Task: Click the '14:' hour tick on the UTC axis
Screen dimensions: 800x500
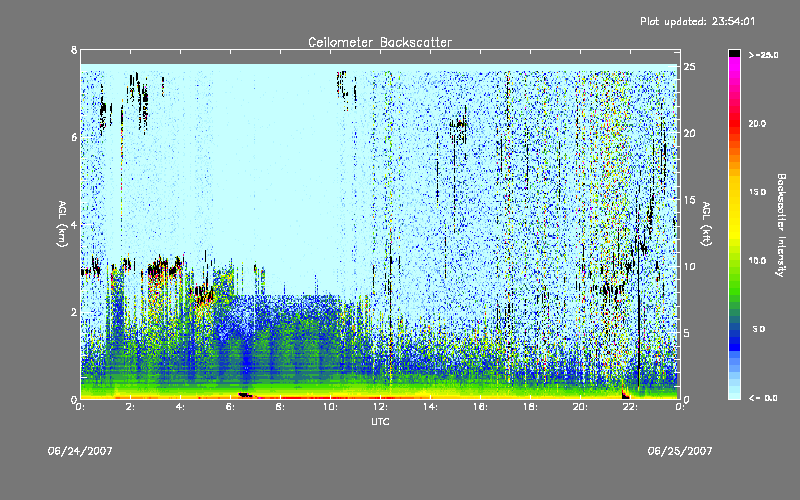Action: tap(430, 407)
